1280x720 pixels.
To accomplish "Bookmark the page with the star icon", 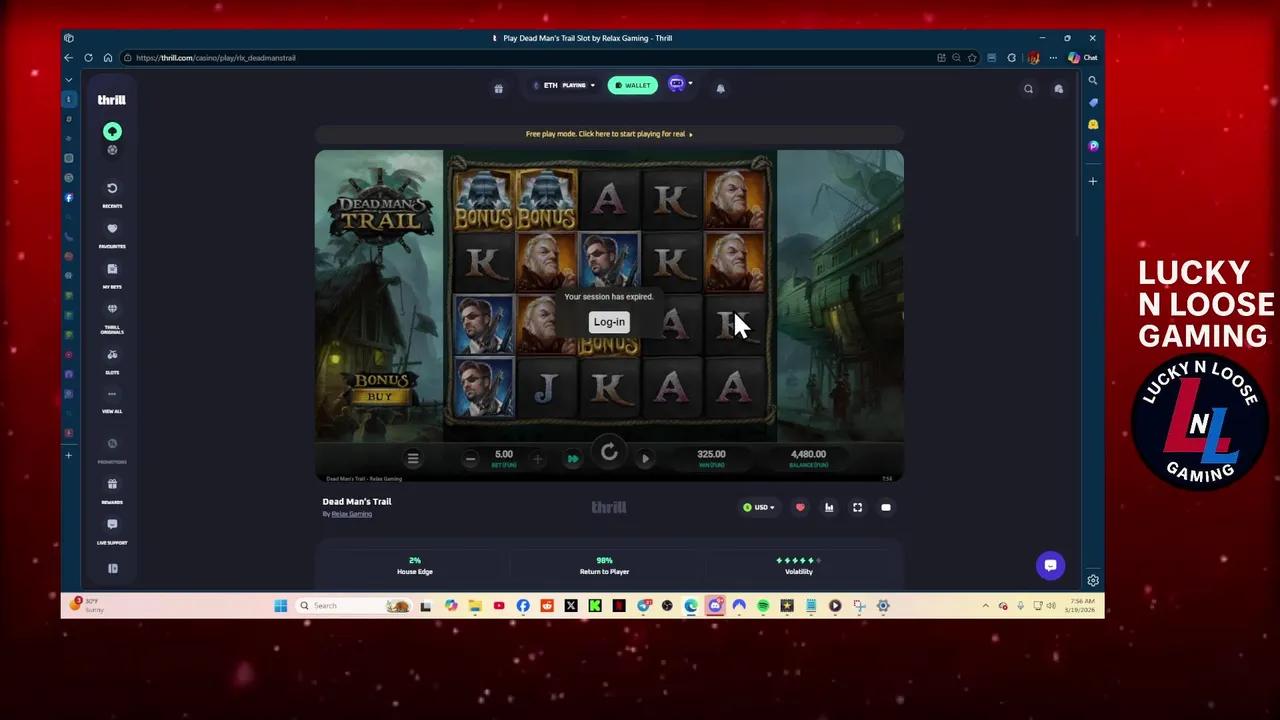I will click(x=972, y=58).
